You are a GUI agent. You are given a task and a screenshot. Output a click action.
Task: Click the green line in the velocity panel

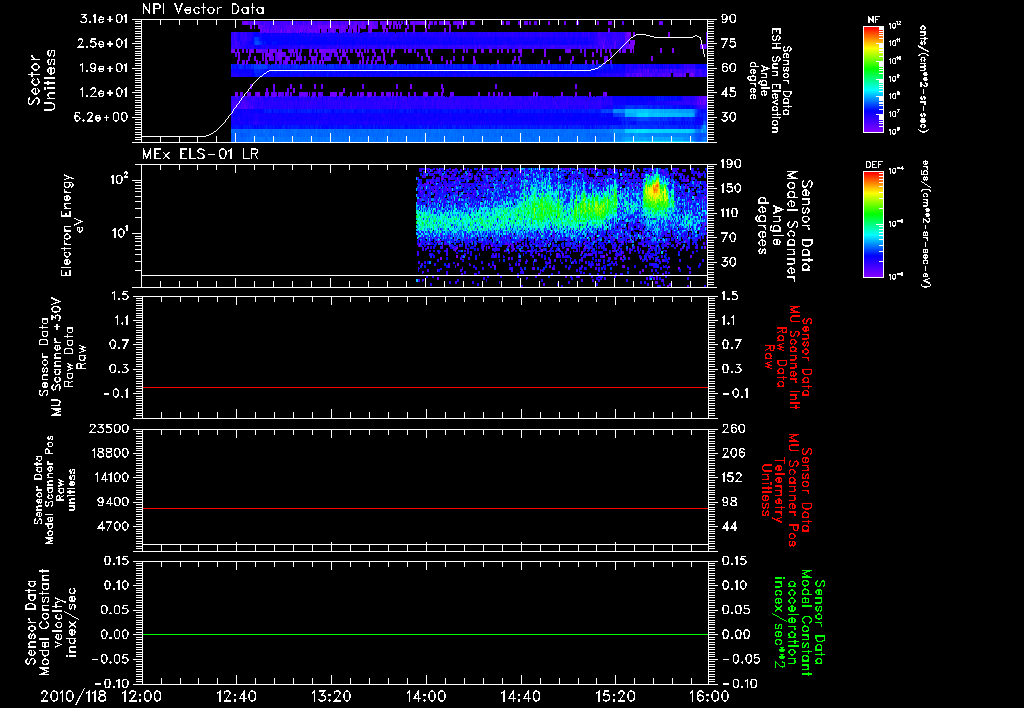[x=425, y=634]
